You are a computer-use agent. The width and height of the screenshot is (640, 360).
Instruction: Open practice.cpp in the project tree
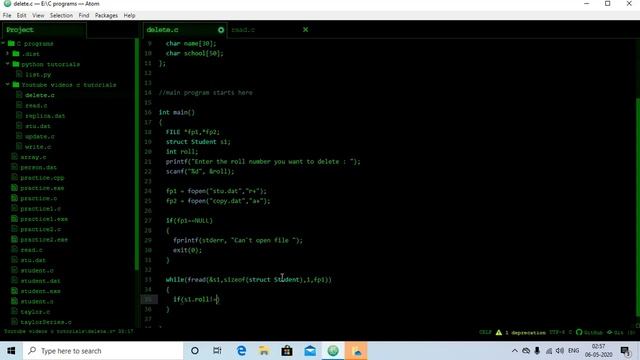[x=42, y=178]
